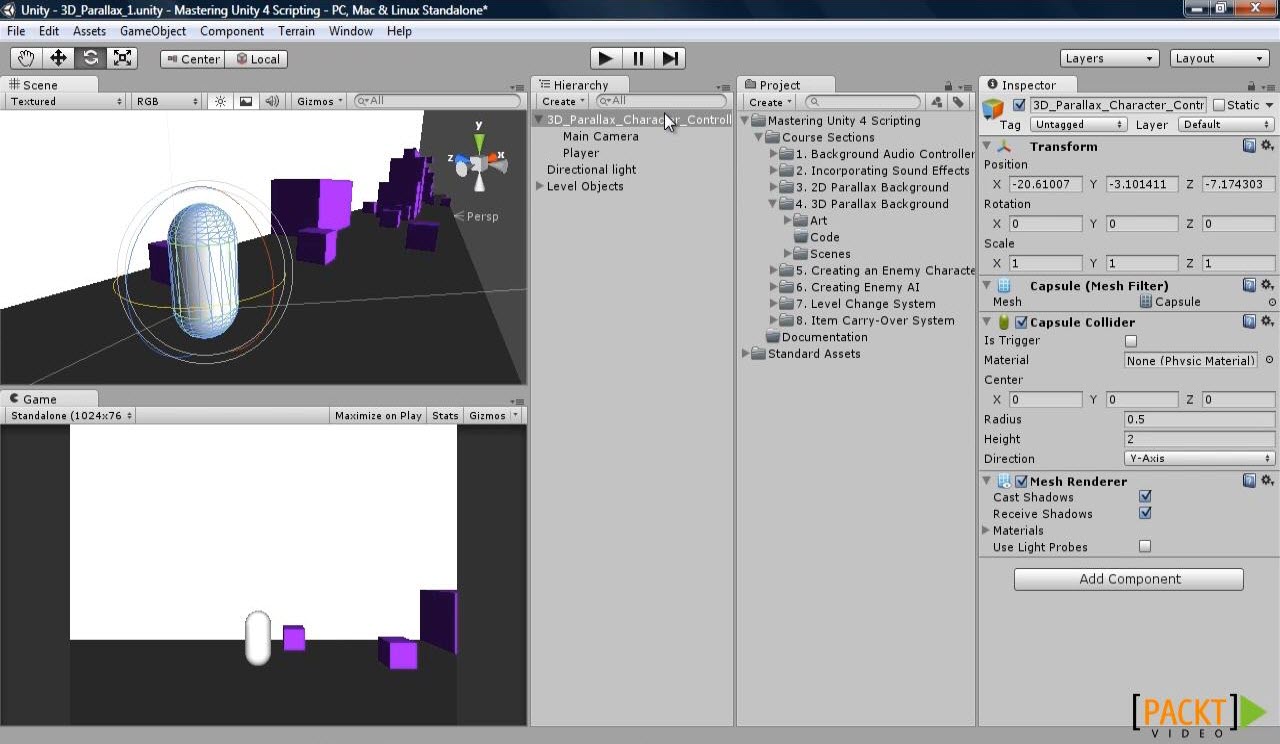The width and height of the screenshot is (1280, 744).
Task: Open the Layout dropdown
Action: [x=1219, y=58]
